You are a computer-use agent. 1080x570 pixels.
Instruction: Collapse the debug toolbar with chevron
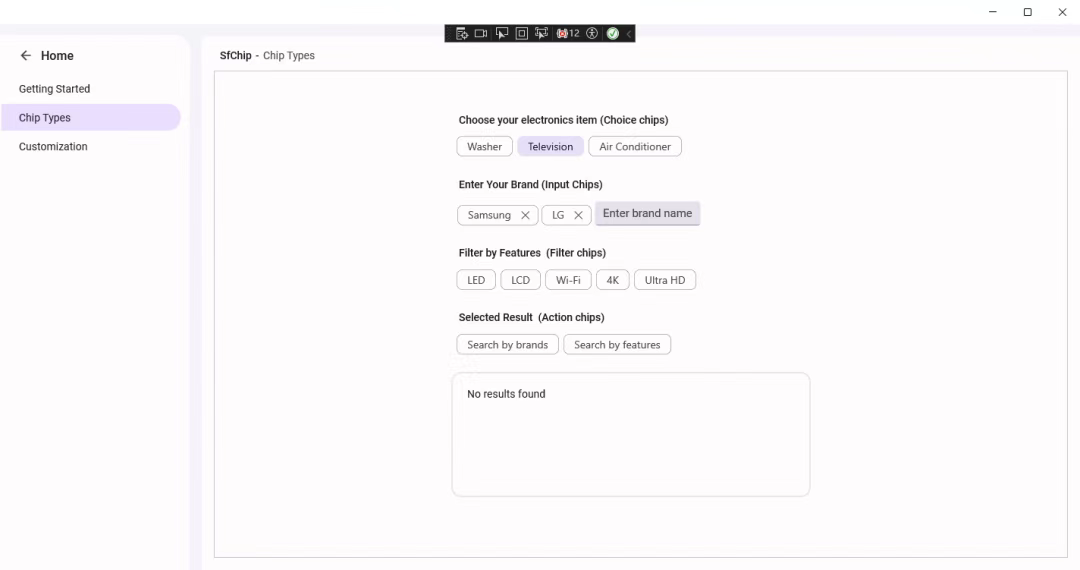[x=629, y=34]
